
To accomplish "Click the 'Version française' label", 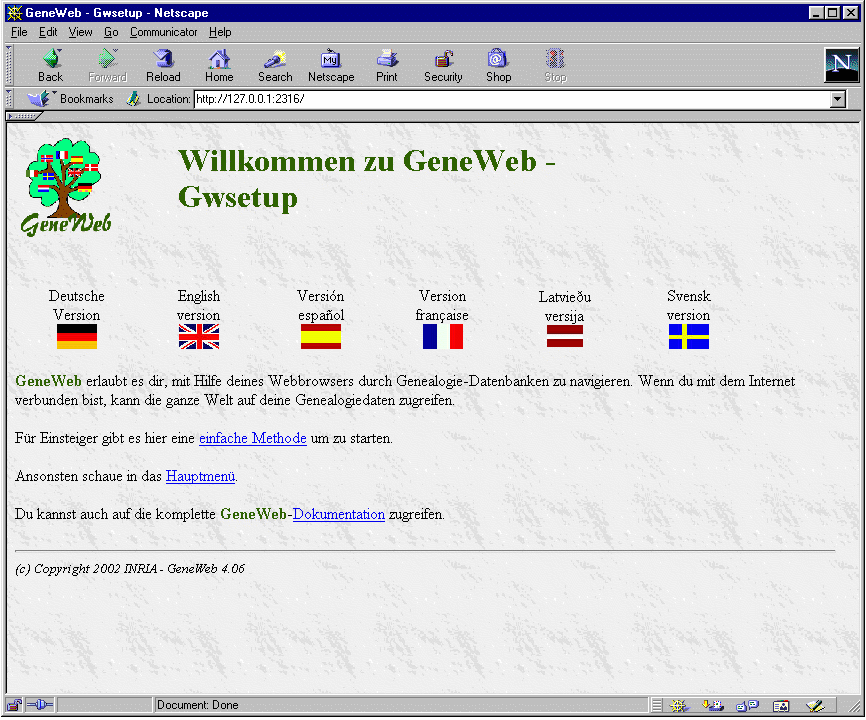I will [x=442, y=305].
